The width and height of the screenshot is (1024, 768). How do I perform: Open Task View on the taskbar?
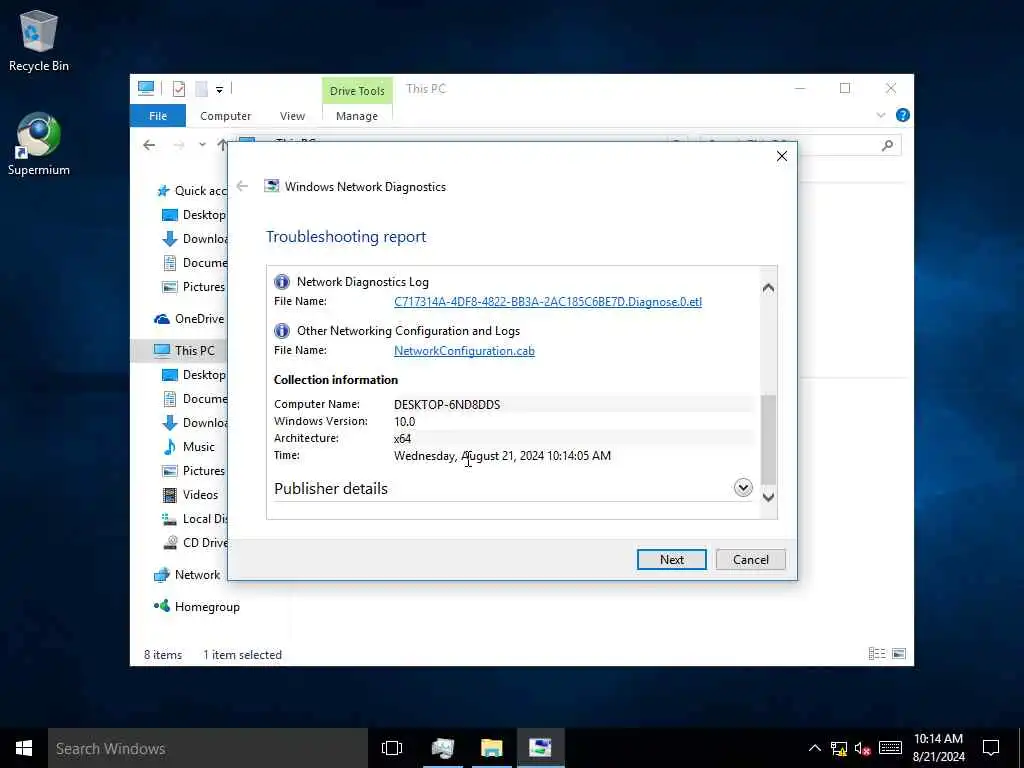pos(392,748)
